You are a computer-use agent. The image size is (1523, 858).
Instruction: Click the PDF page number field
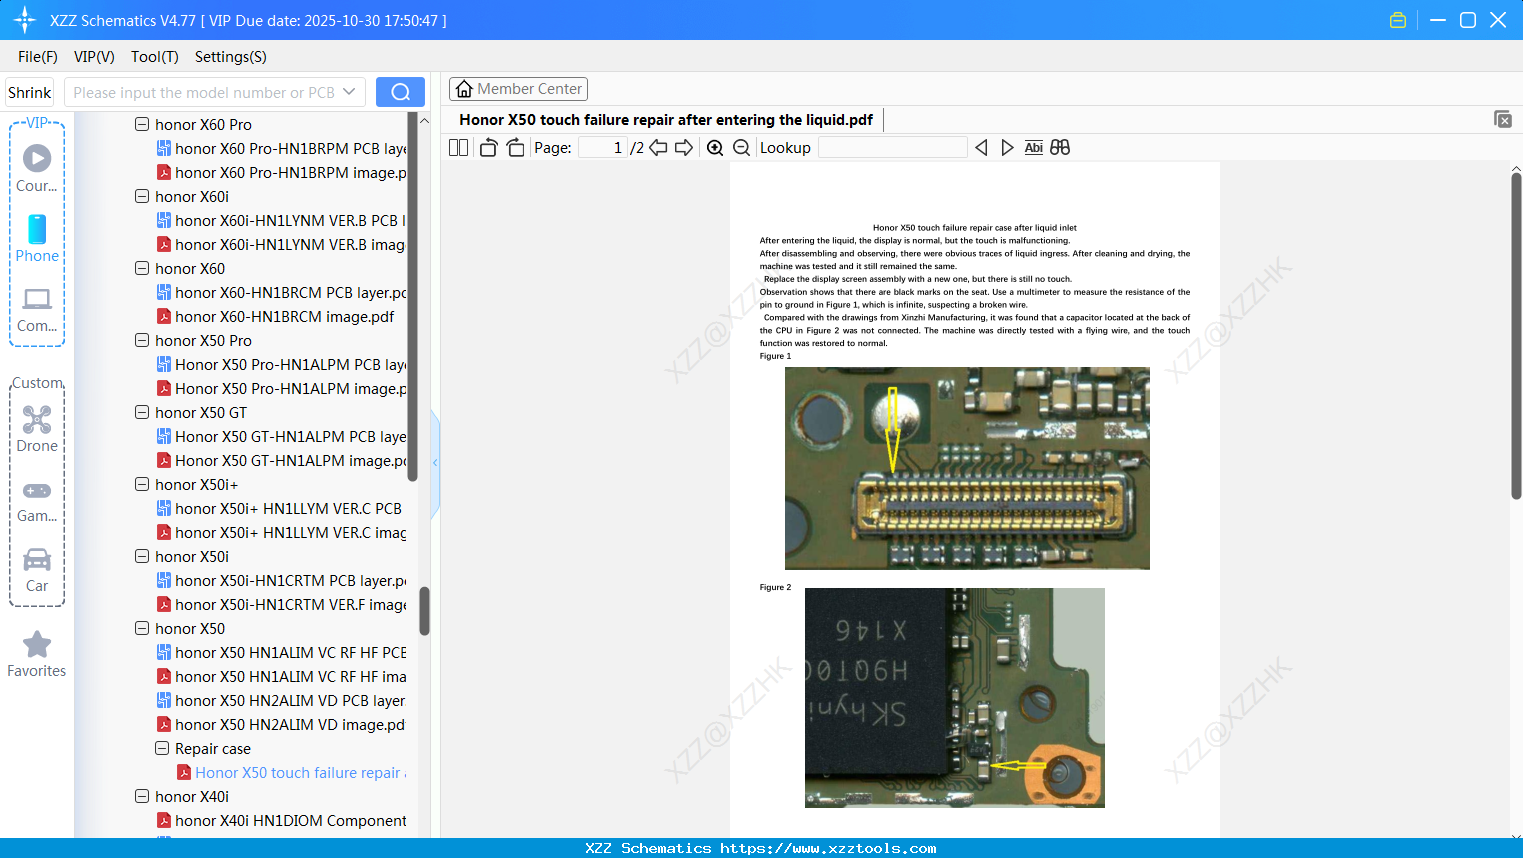click(602, 148)
